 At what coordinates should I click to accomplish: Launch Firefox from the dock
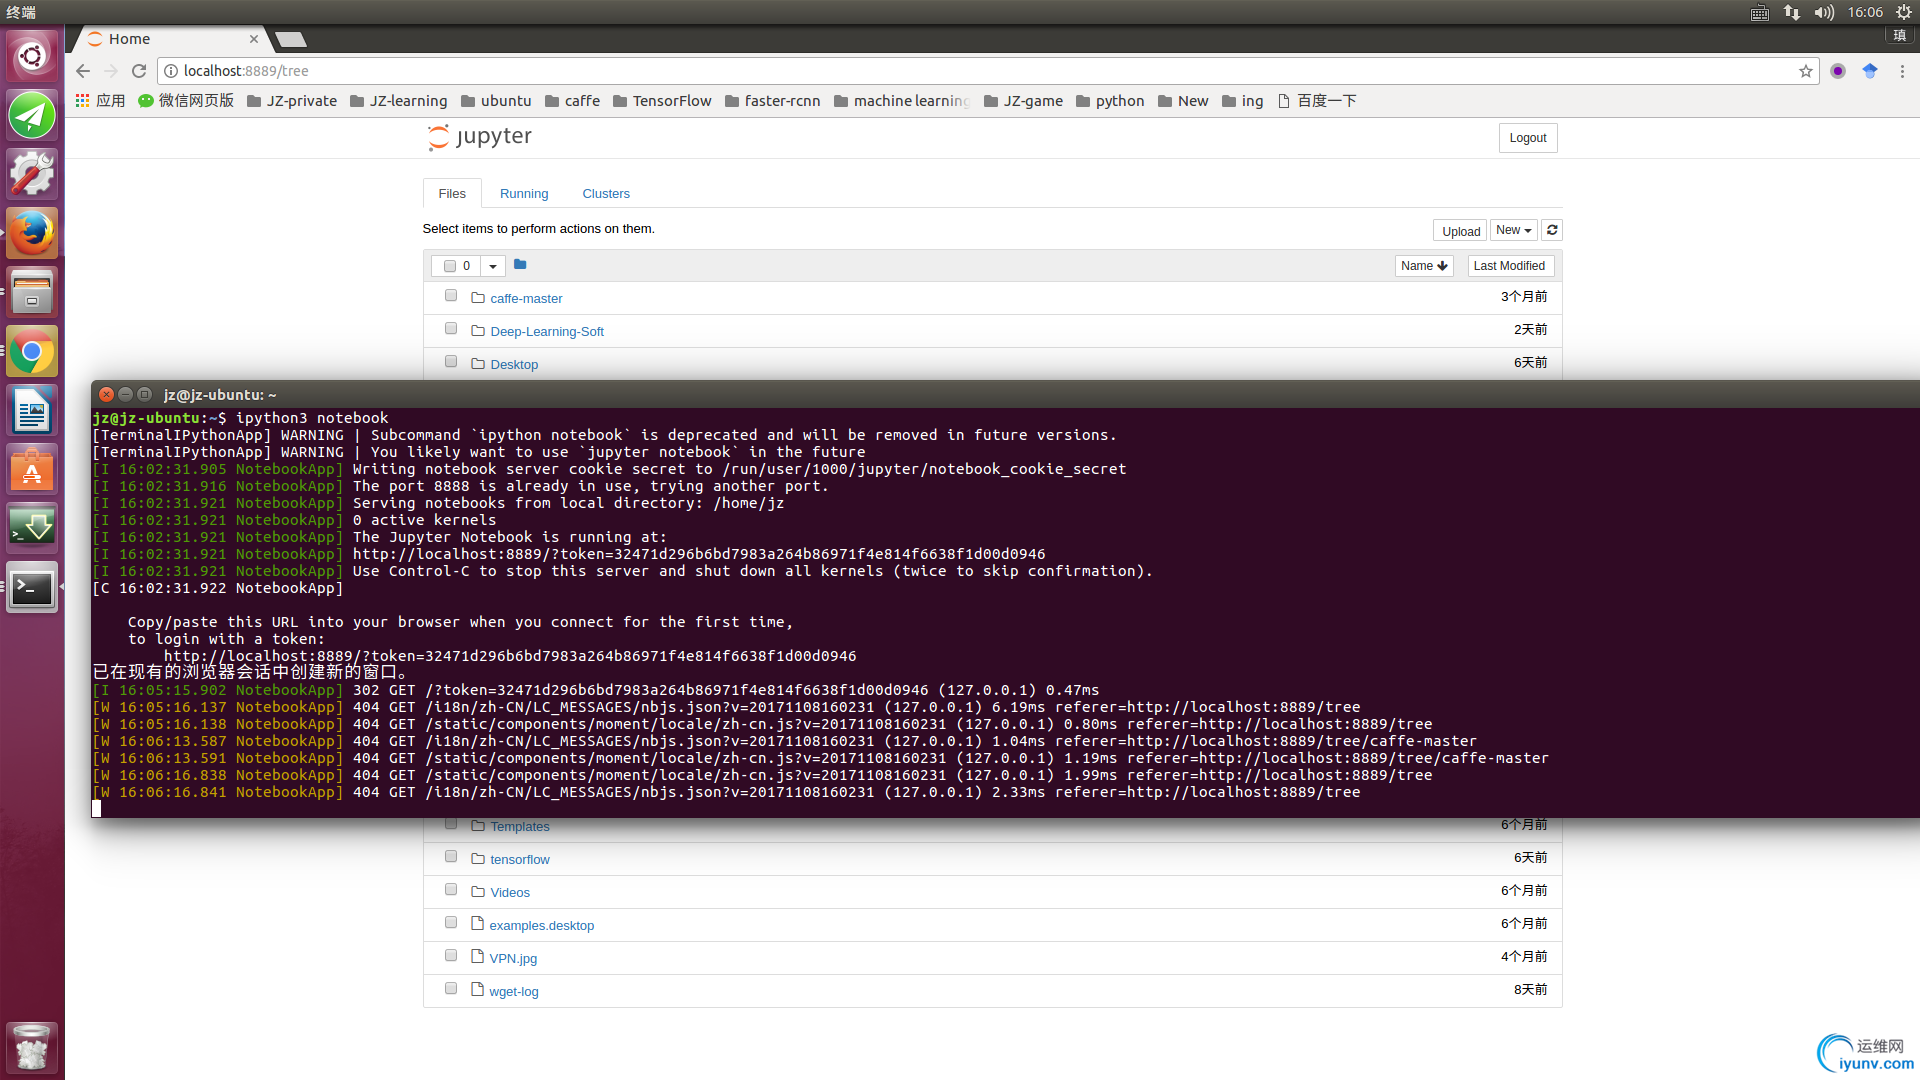[x=32, y=233]
